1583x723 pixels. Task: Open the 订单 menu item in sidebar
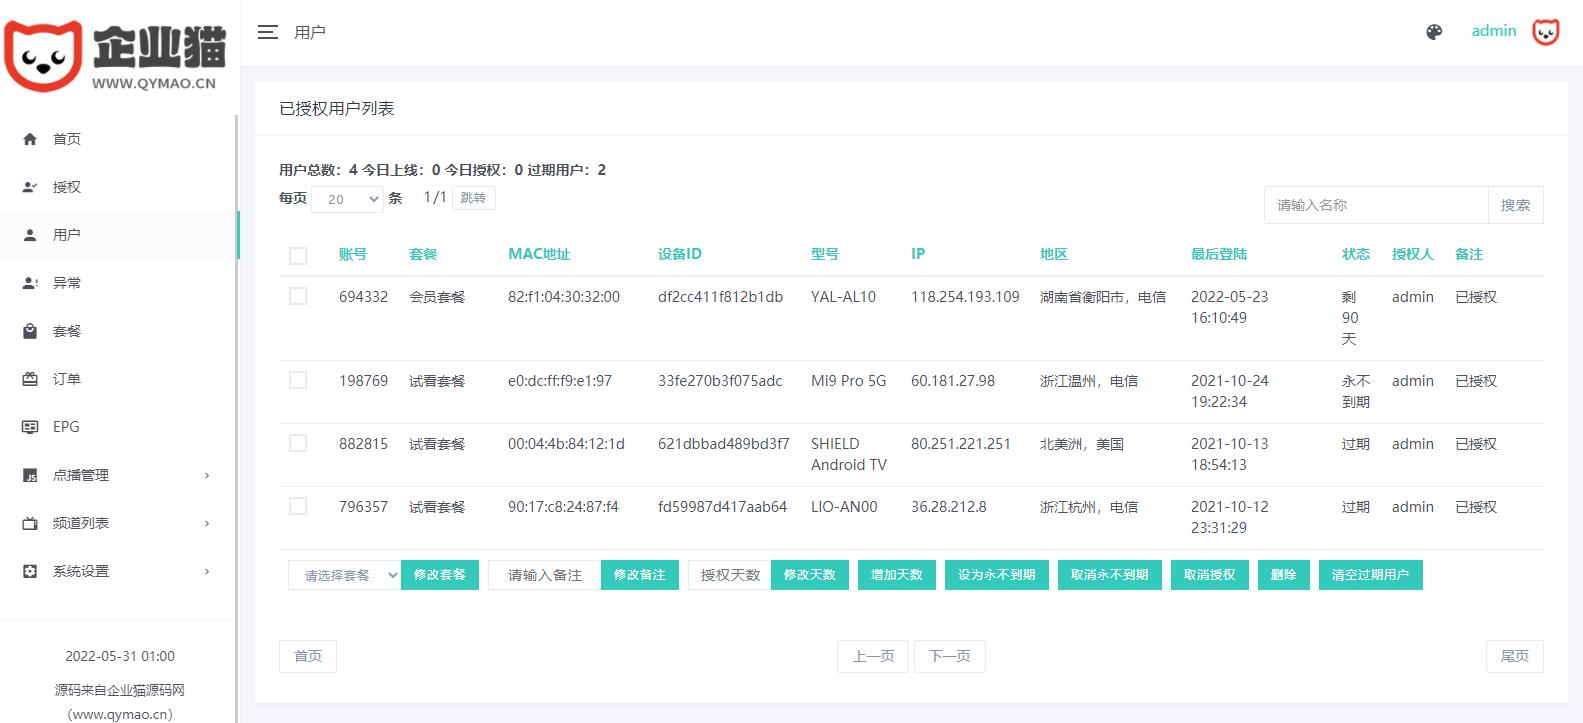(x=66, y=379)
